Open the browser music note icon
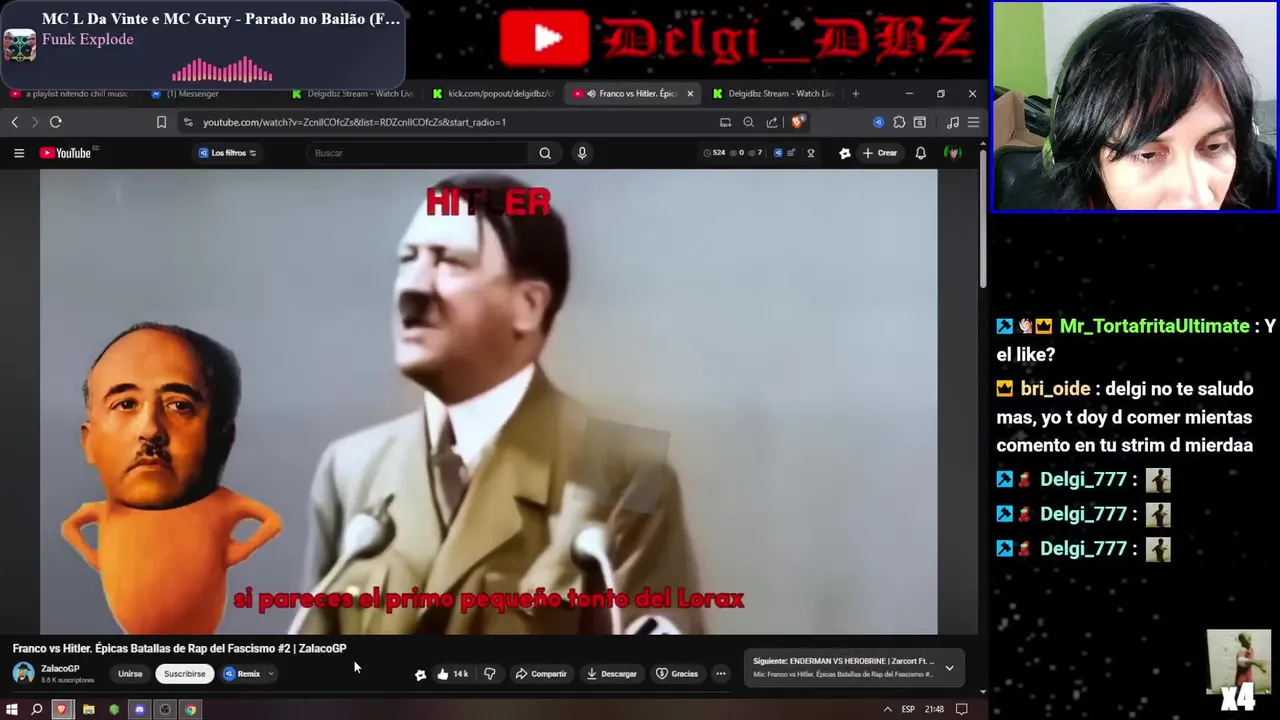This screenshot has height=720, width=1280. pos(952,122)
